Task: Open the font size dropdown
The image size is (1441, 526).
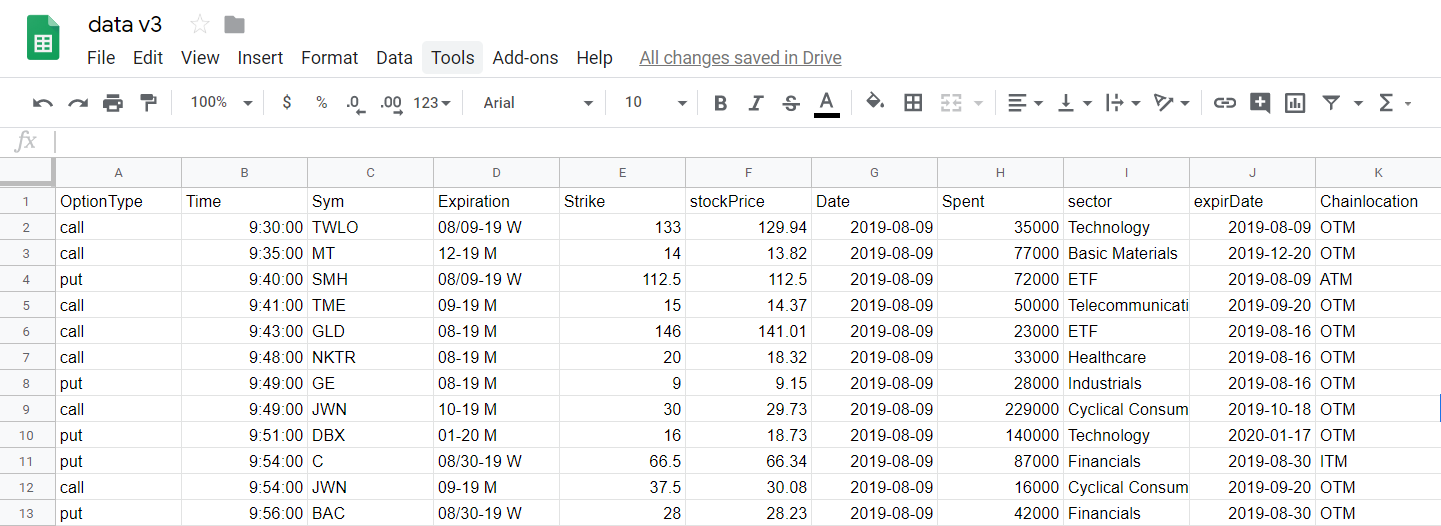Action: [656, 102]
